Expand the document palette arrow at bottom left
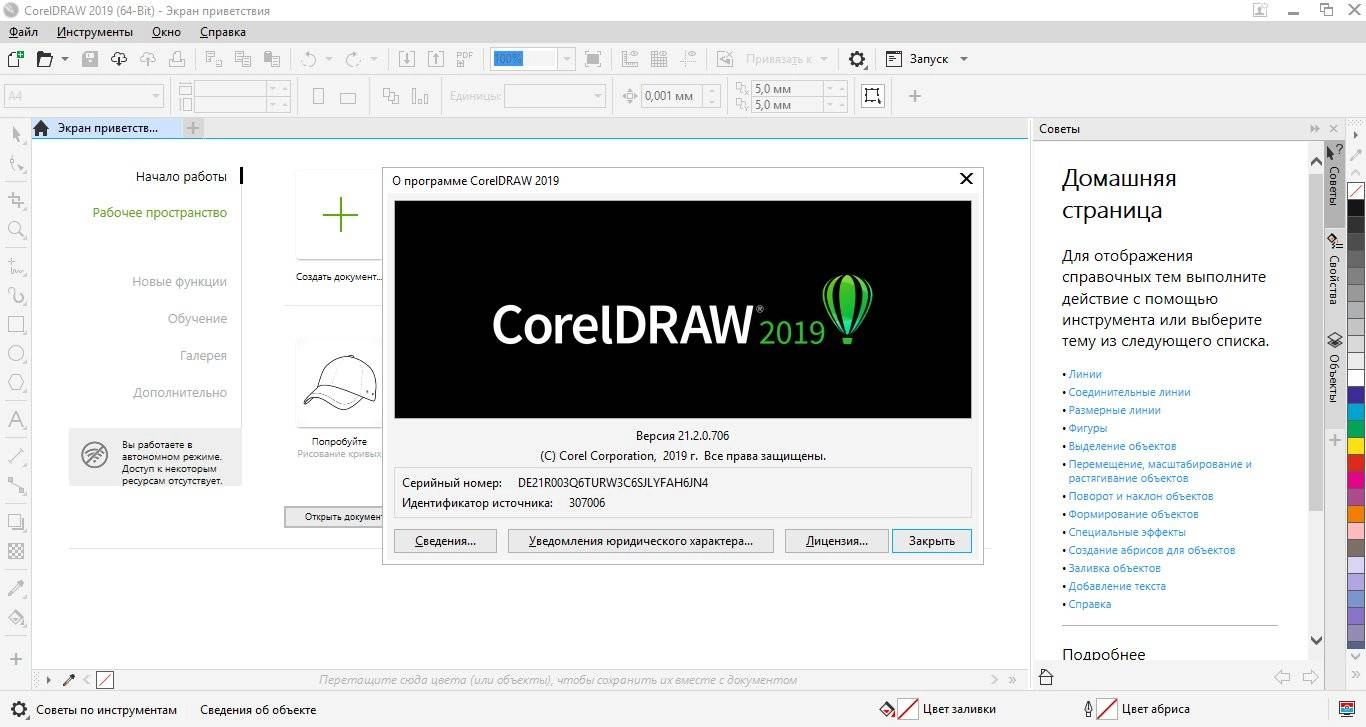Image resolution: width=1366 pixels, height=727 pixels. point(48,680)
